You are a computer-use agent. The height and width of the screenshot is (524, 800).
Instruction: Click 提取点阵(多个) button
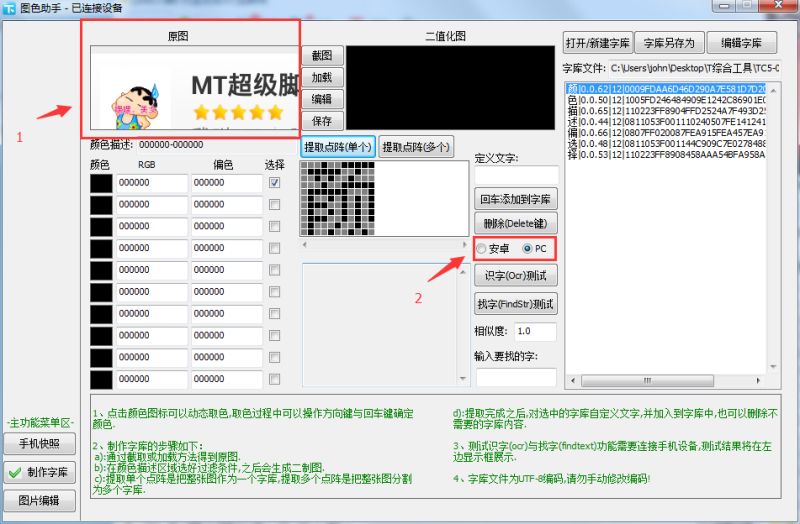pos(416,147)
